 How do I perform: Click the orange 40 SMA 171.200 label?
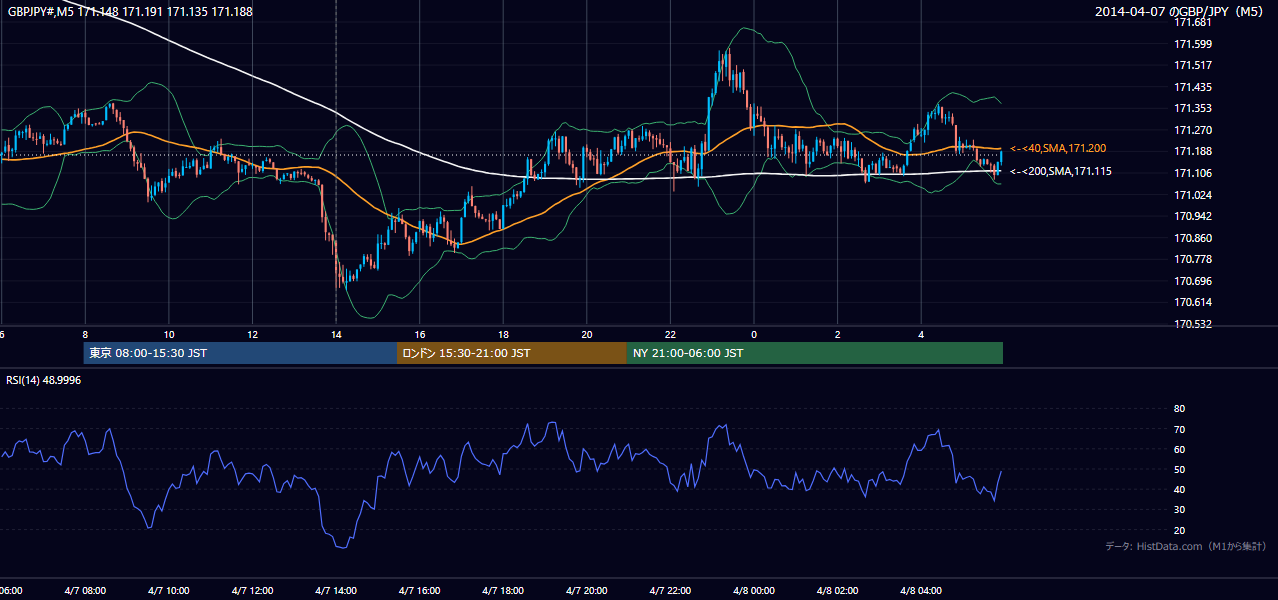pos(1058,148)
